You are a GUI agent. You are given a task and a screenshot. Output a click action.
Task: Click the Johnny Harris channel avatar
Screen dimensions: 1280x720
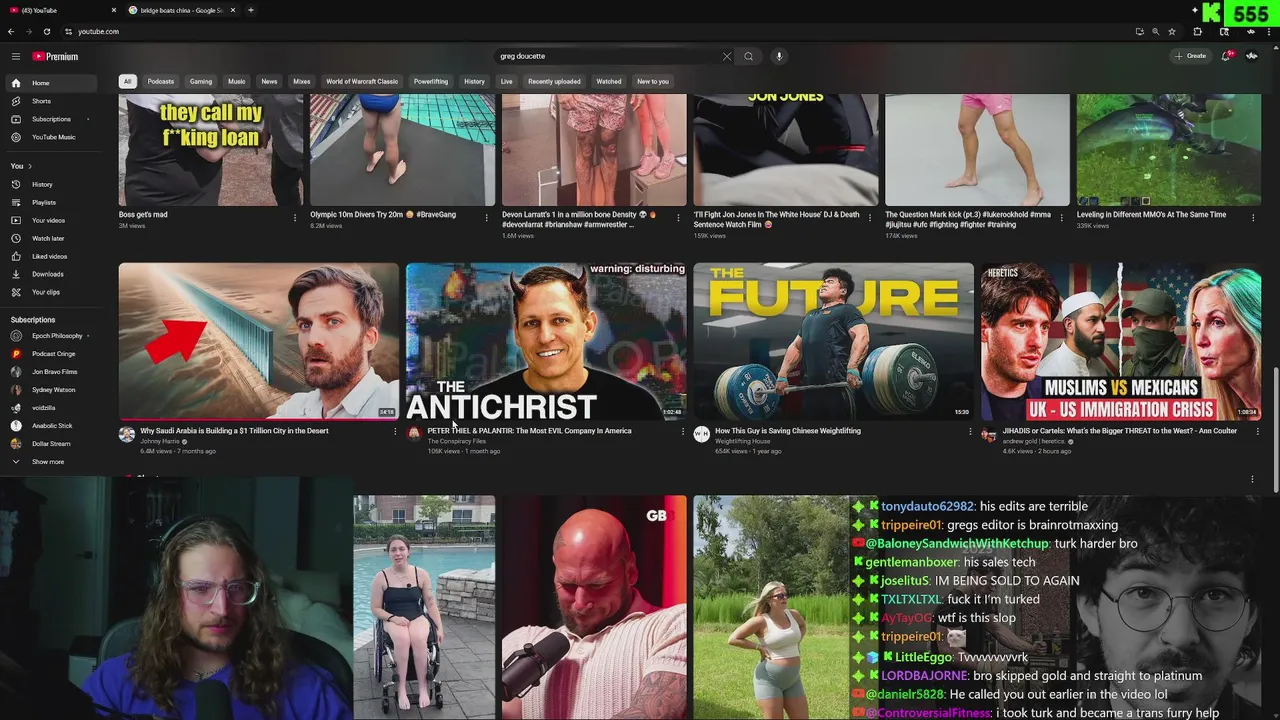[x=126, y=434]
